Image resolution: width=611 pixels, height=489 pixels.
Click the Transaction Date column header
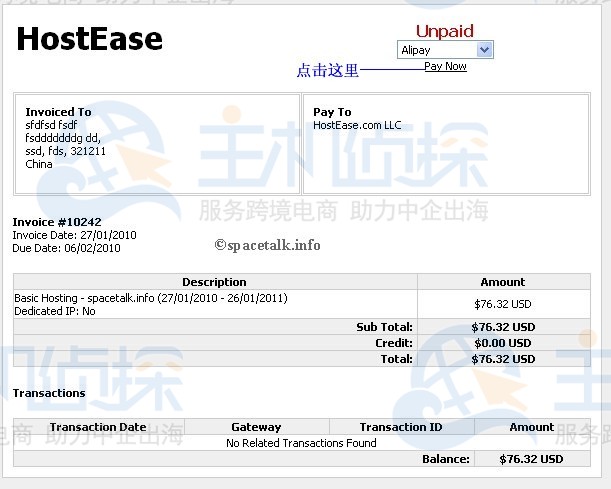[x=98, y=427]
